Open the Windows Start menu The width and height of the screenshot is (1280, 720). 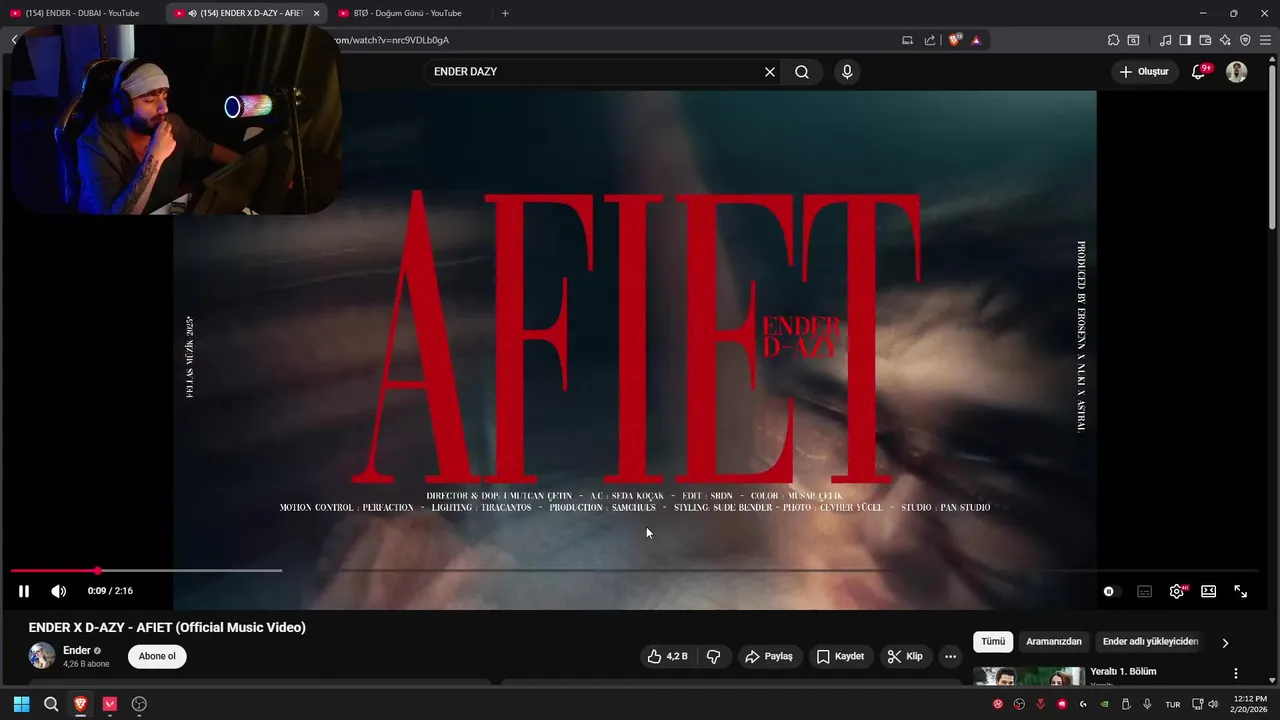click(x=21, y=704)
